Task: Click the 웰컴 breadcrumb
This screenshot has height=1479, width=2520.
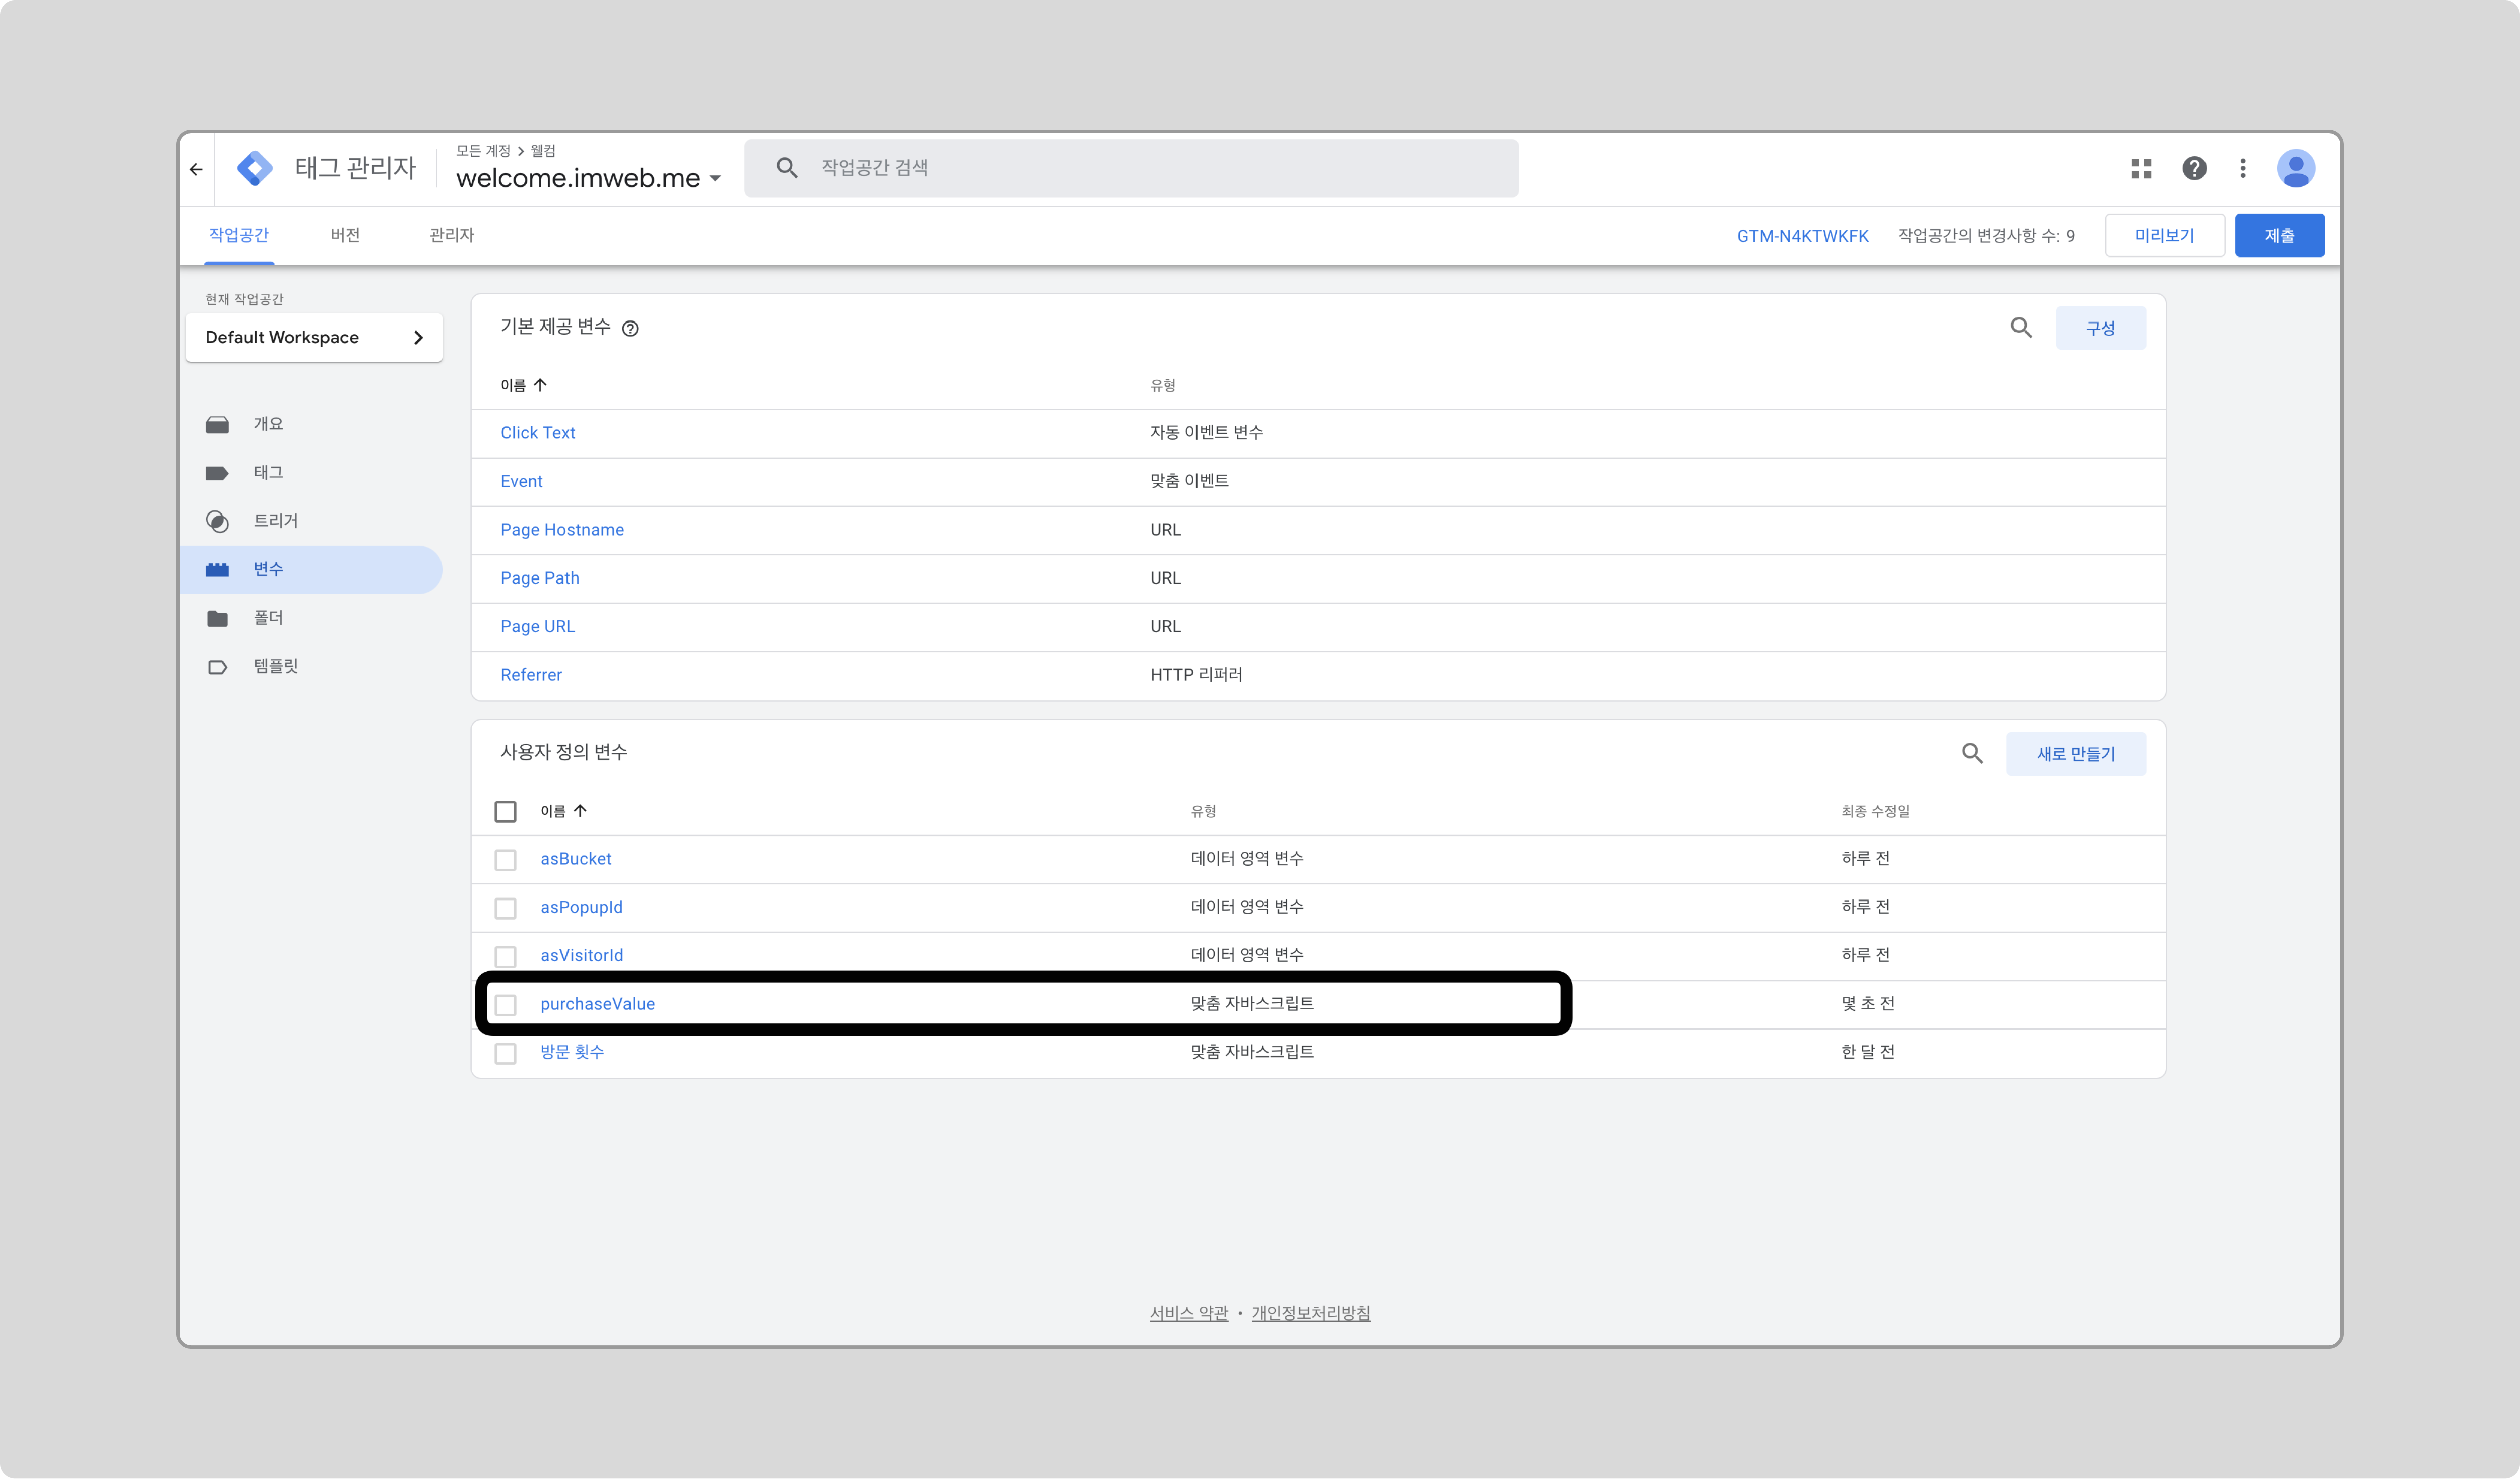Action: [x=543, y=151]
